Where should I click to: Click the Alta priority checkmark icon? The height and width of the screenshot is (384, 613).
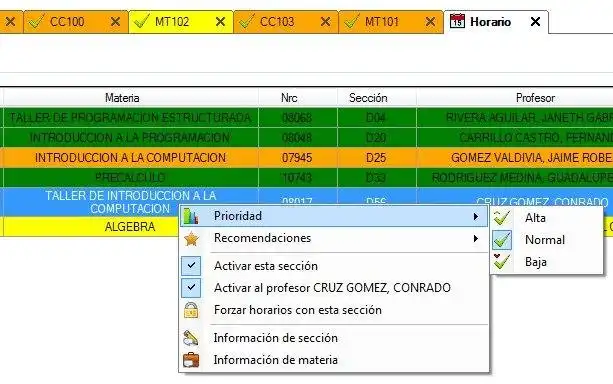point(502,218)
